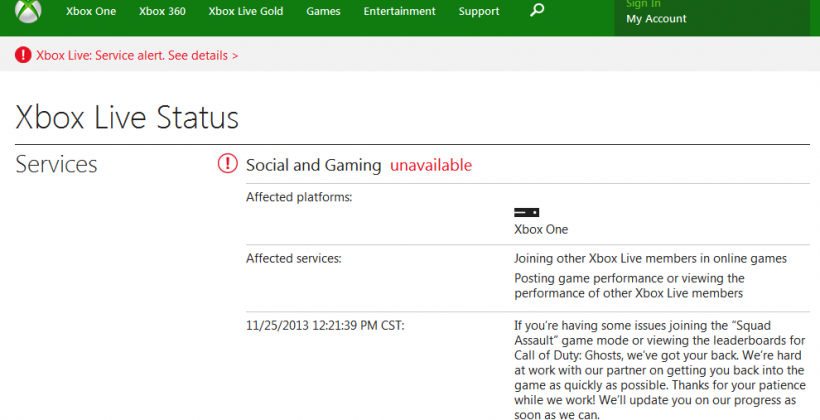Click the Social and Gaming heading
The width and height of the screenshot is (820, 420).
click(x=313, y=165)
